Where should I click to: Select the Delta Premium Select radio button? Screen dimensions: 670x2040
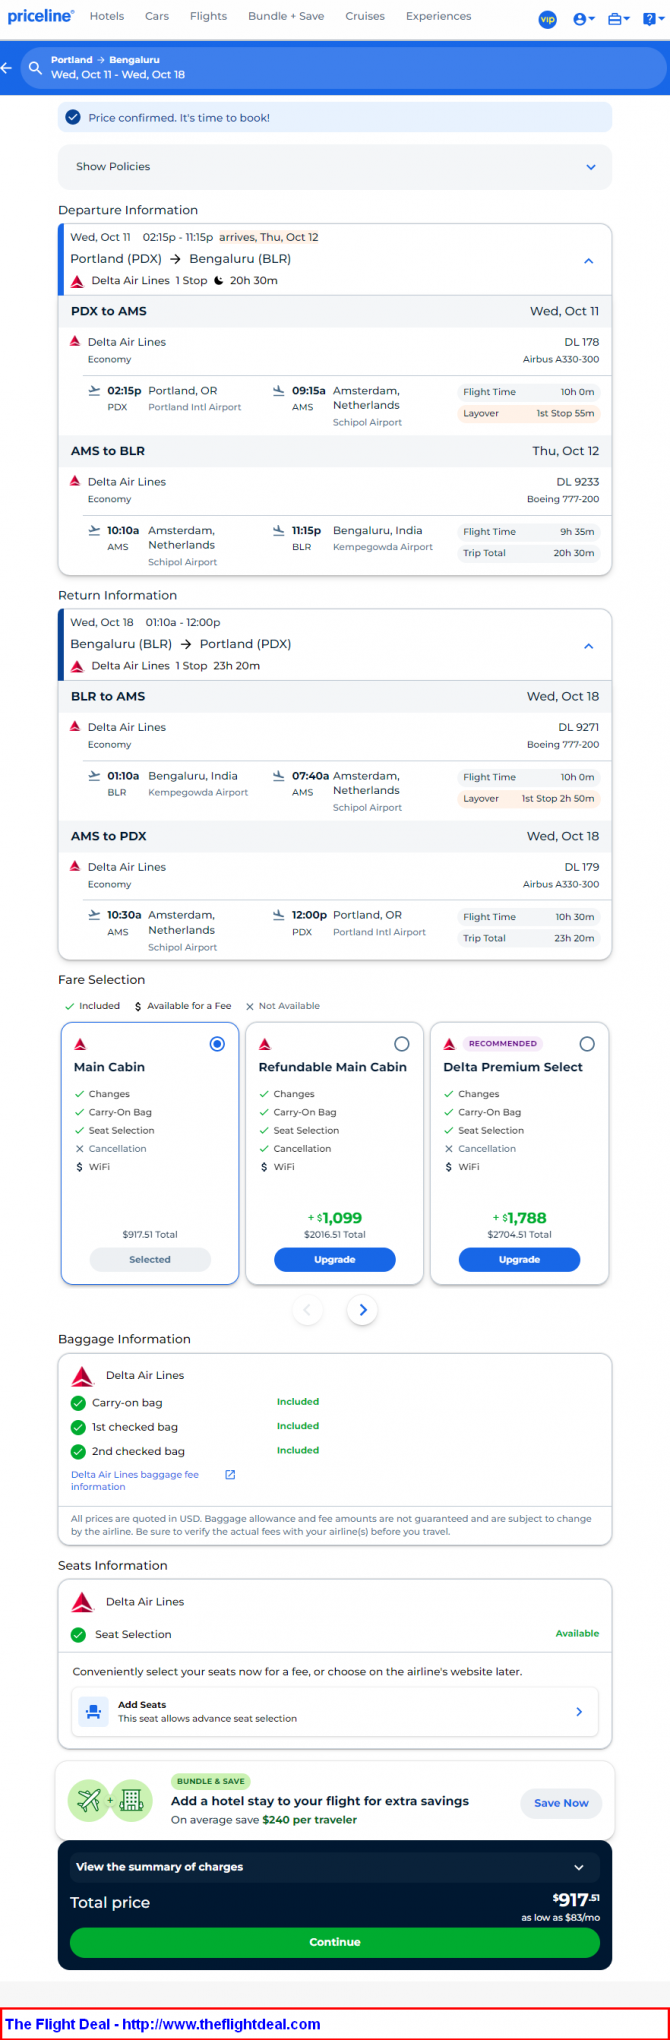[587, 1044]
